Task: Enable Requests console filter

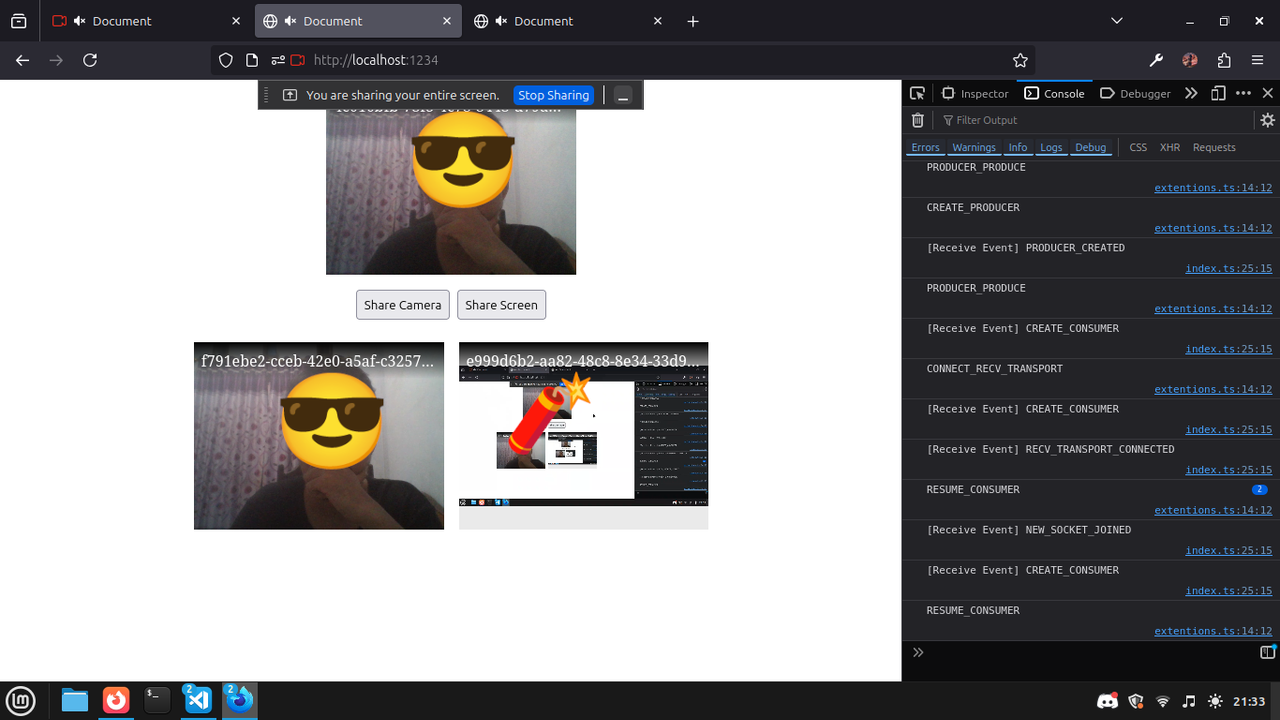Action: 1214,147
